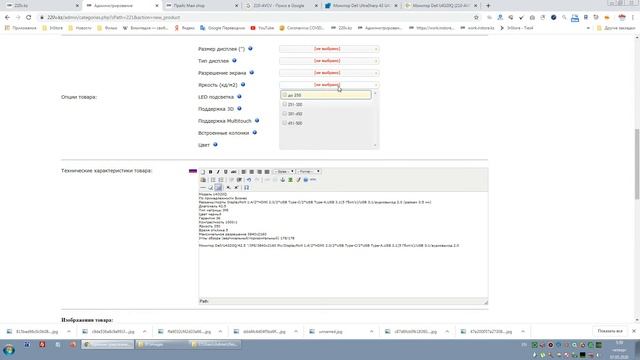Viewport: 640px width, 360px height.
Task: Show info for Встроенные колонки option
Action: pos(254,133)
